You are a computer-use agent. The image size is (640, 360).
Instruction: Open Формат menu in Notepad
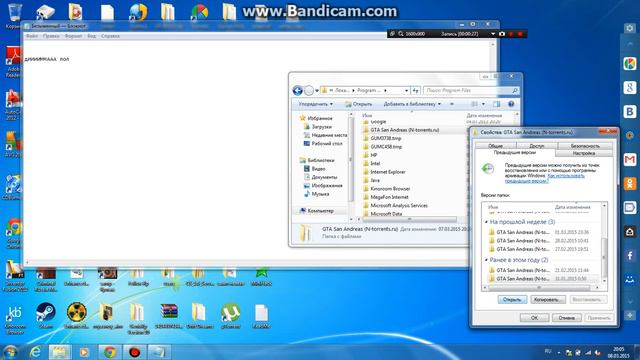[x=74, y=36]
